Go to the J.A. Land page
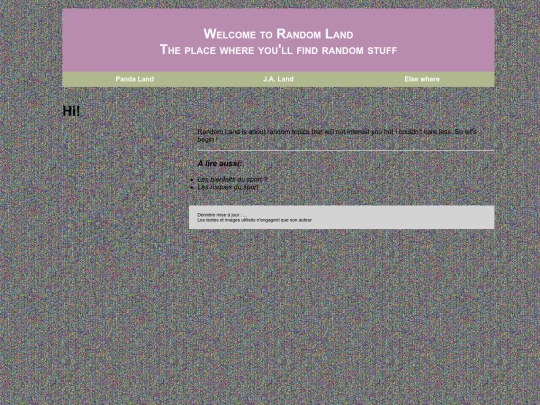The width and height of the screenshot is (540, 405). [x=278, y=79]
